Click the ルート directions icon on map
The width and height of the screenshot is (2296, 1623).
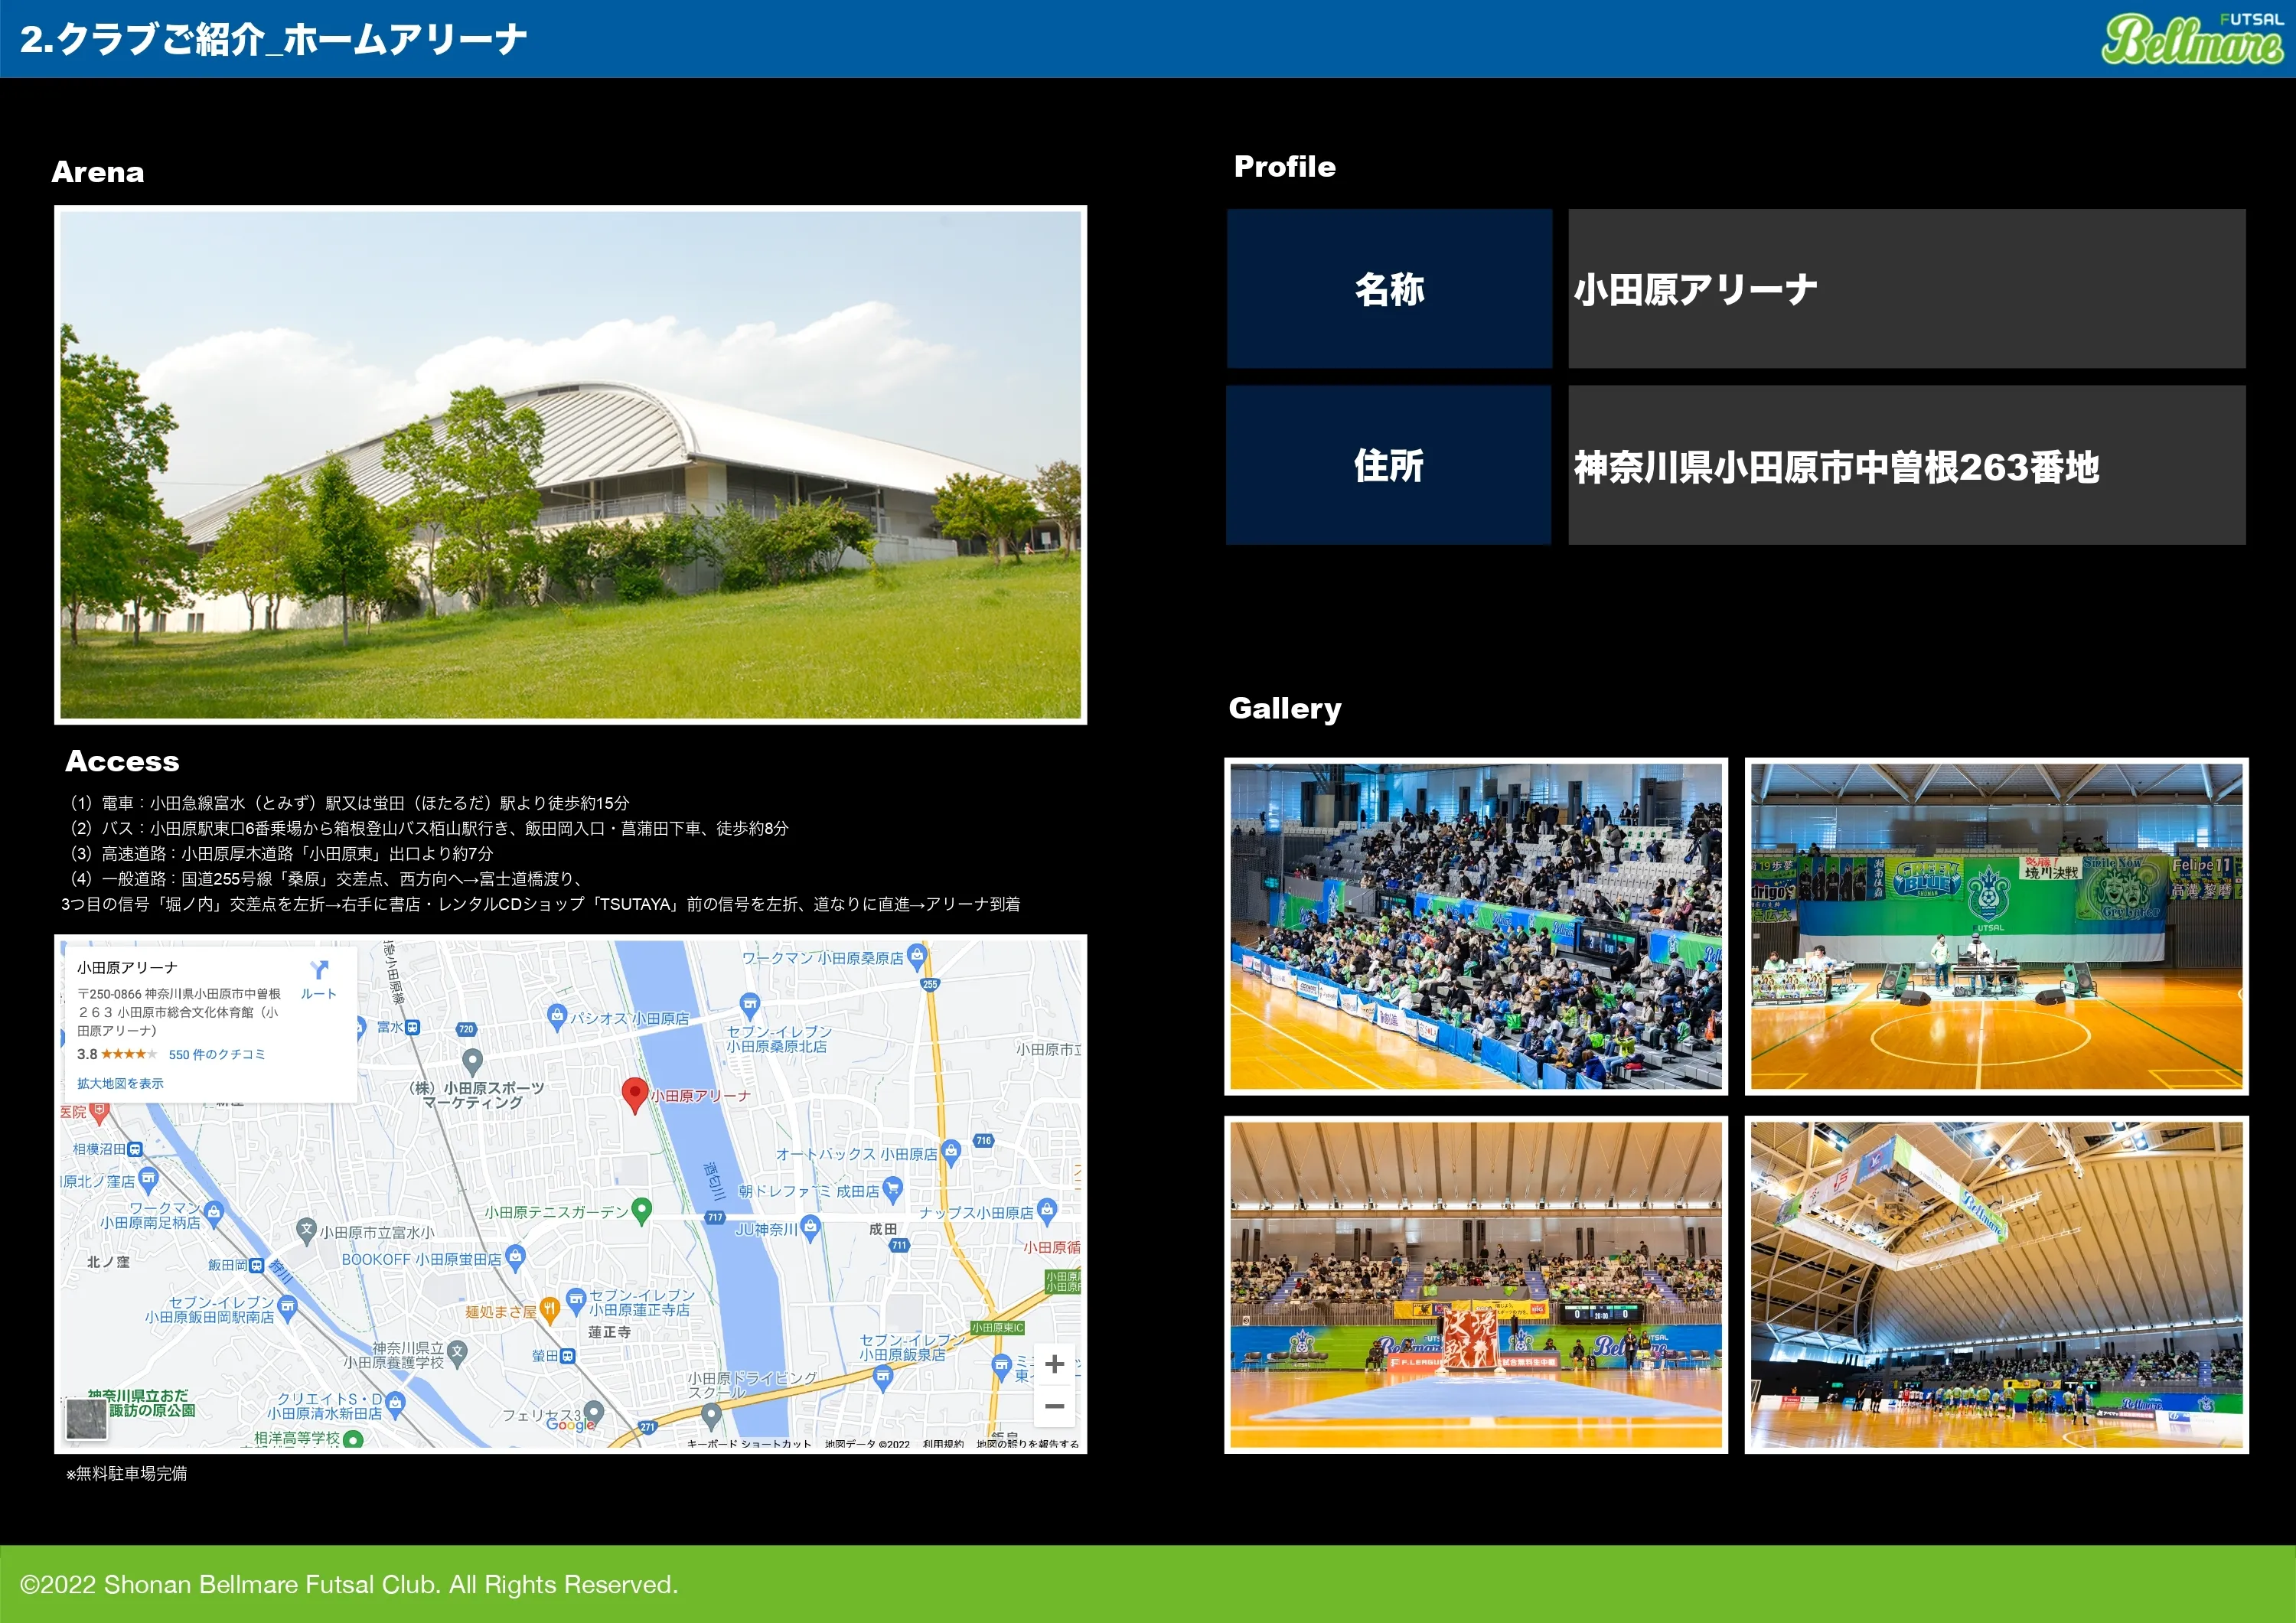click(x=319, y=971)
